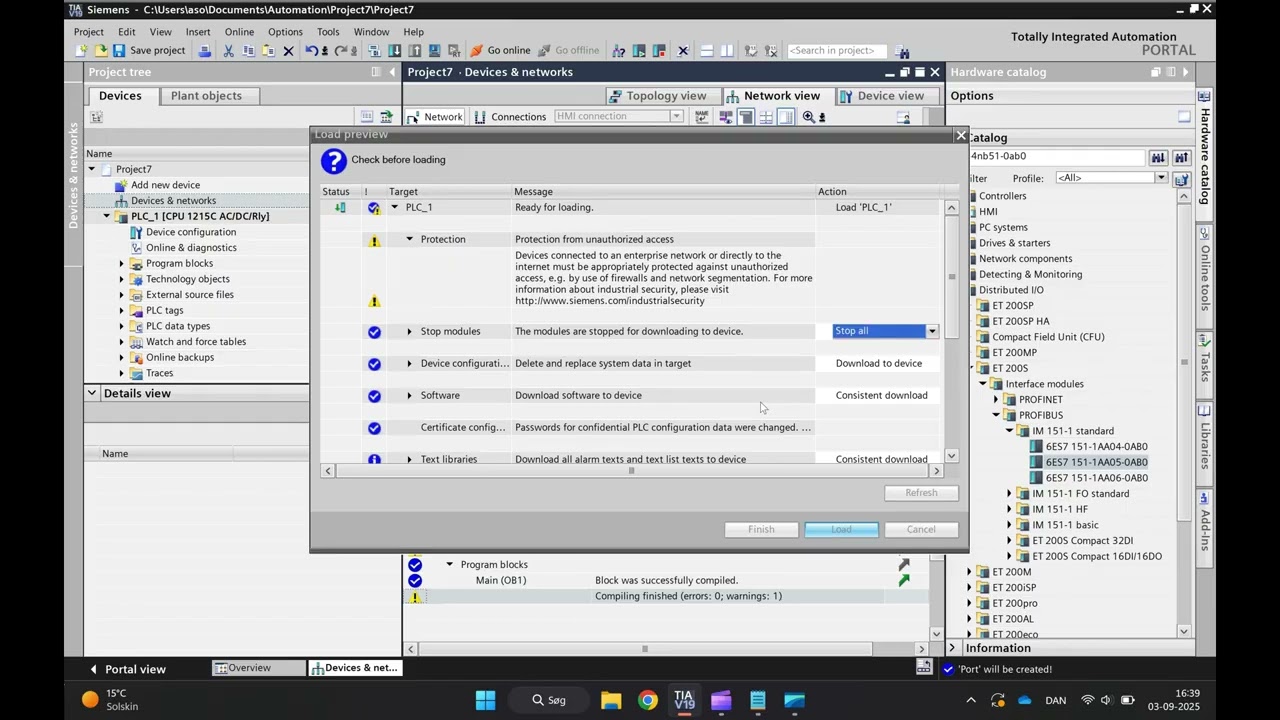The width and height of the screenshot is (1280, 720).
Task: Expand the Software row in Load preview
Action: [x=409, y=395]
